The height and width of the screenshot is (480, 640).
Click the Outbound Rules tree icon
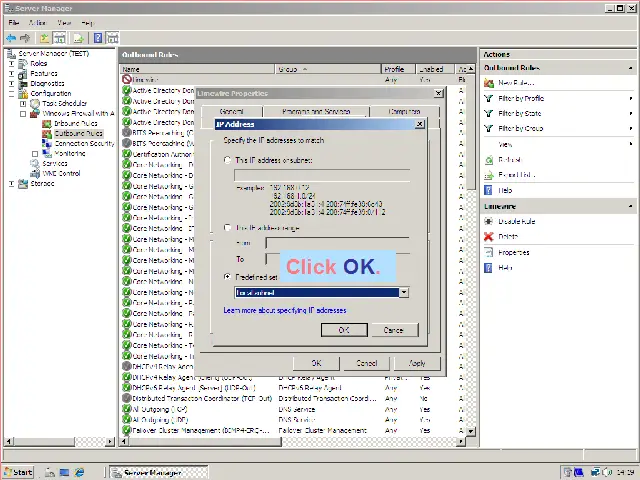[x=47, y=133]
